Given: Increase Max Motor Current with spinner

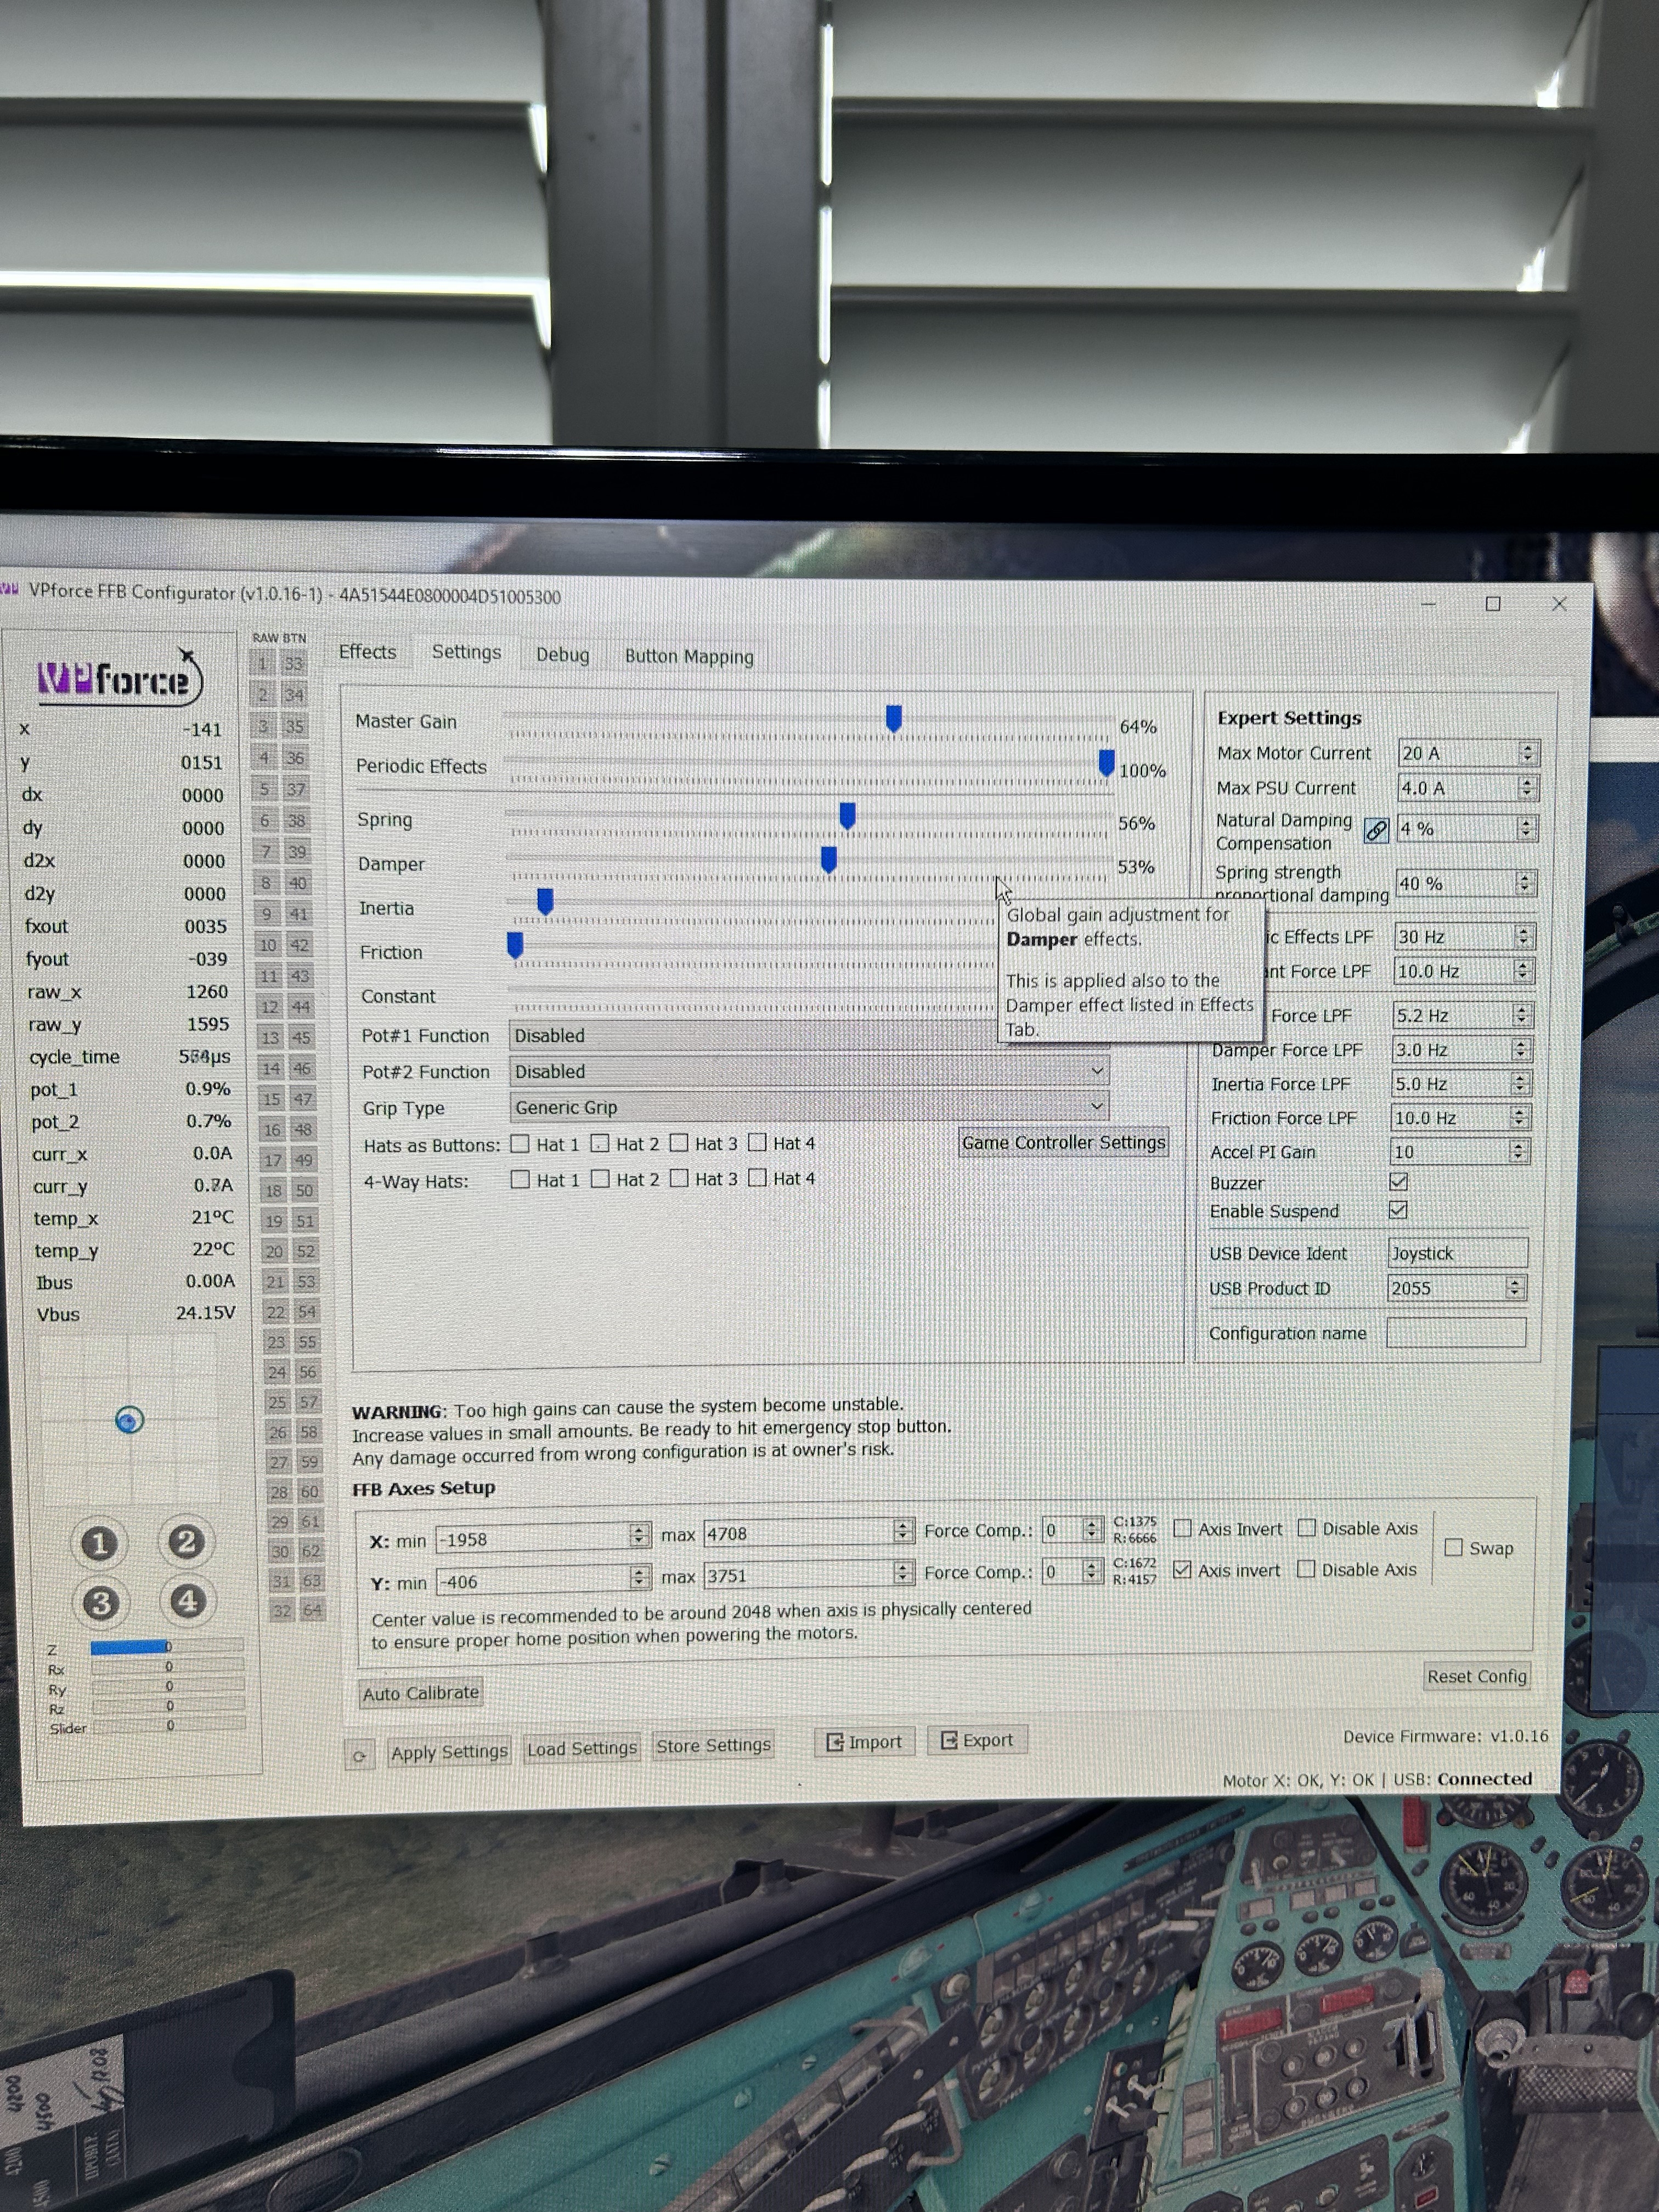Looking at the screenshot, I should (1527, 747).
